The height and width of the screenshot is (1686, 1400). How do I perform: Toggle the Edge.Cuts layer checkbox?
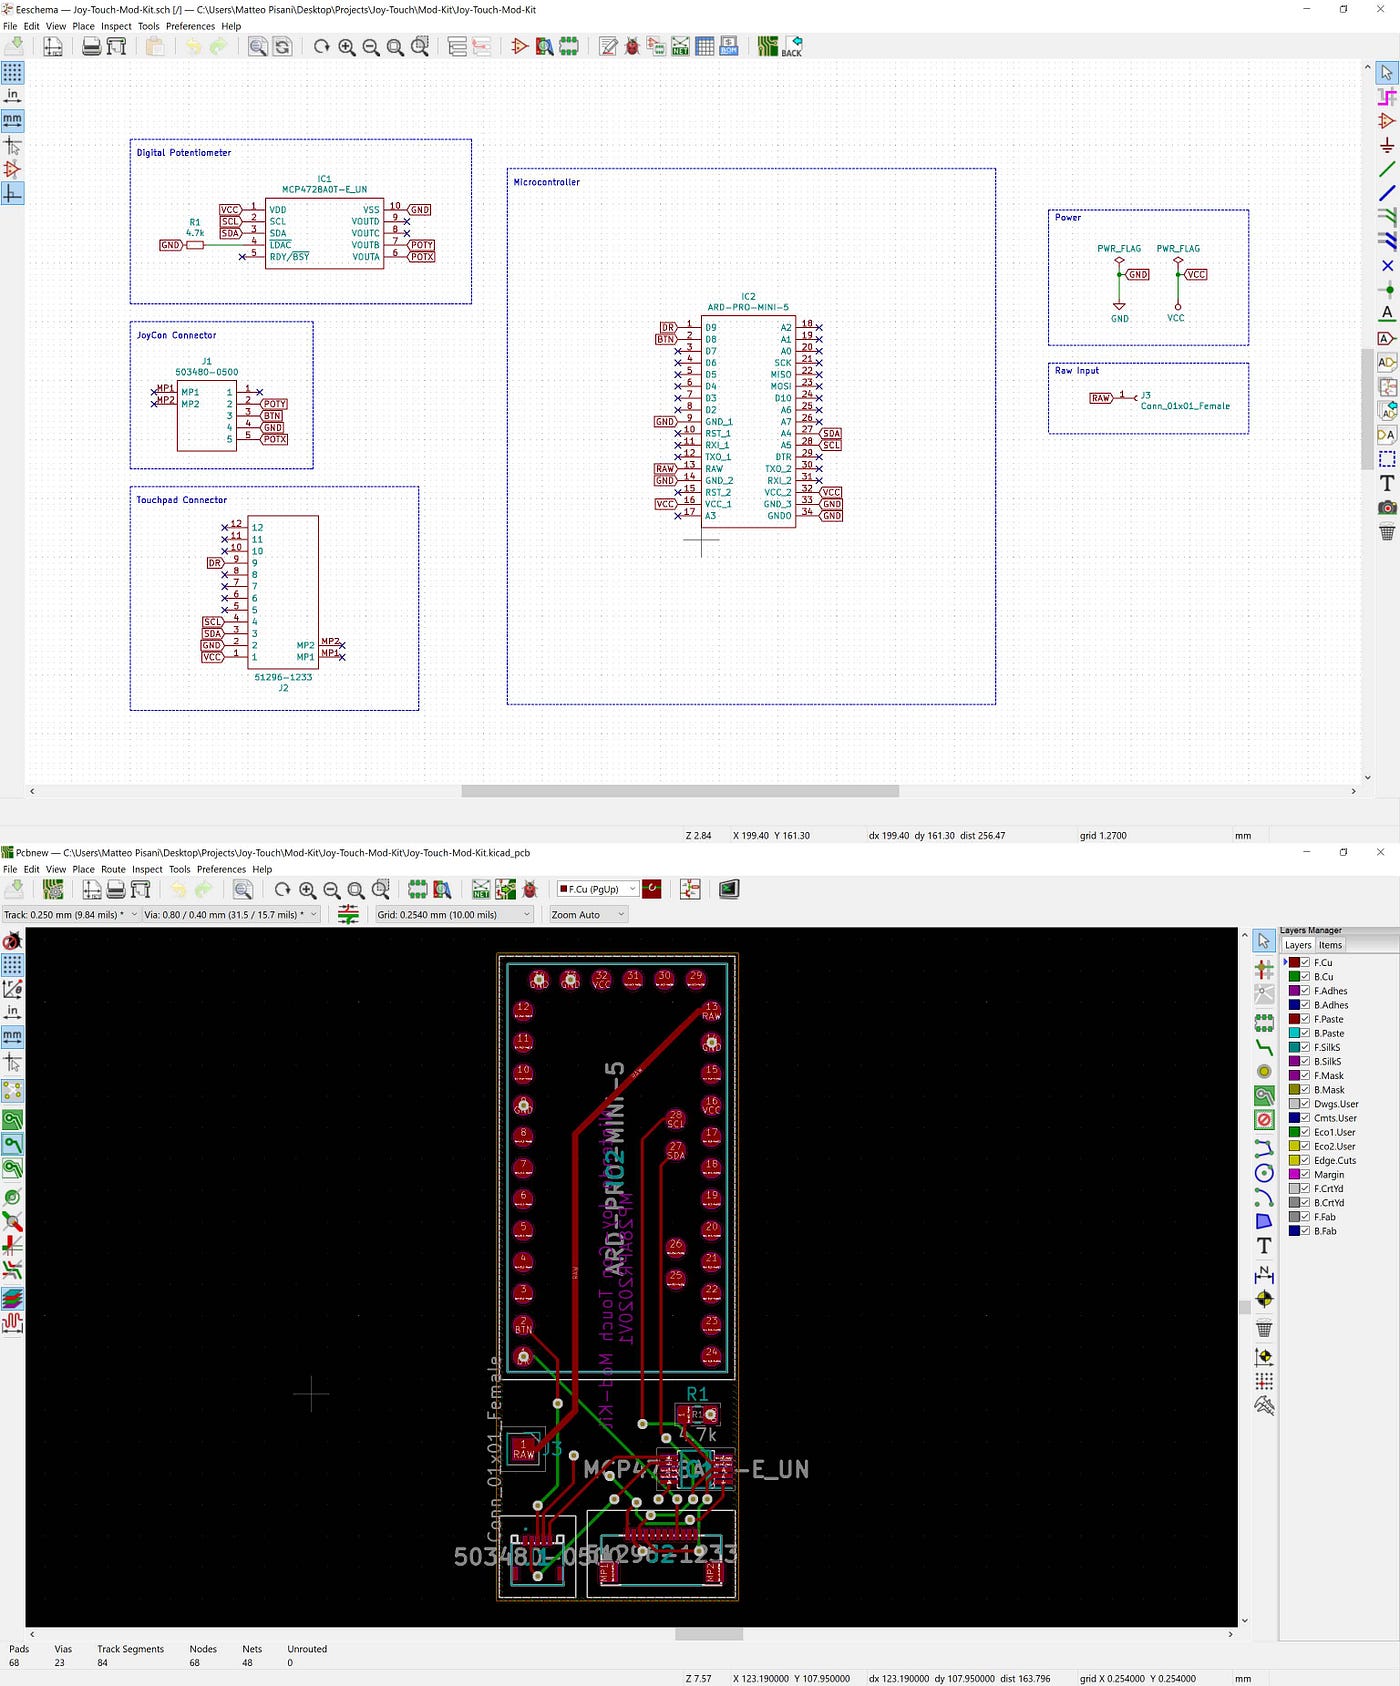1305,1160
